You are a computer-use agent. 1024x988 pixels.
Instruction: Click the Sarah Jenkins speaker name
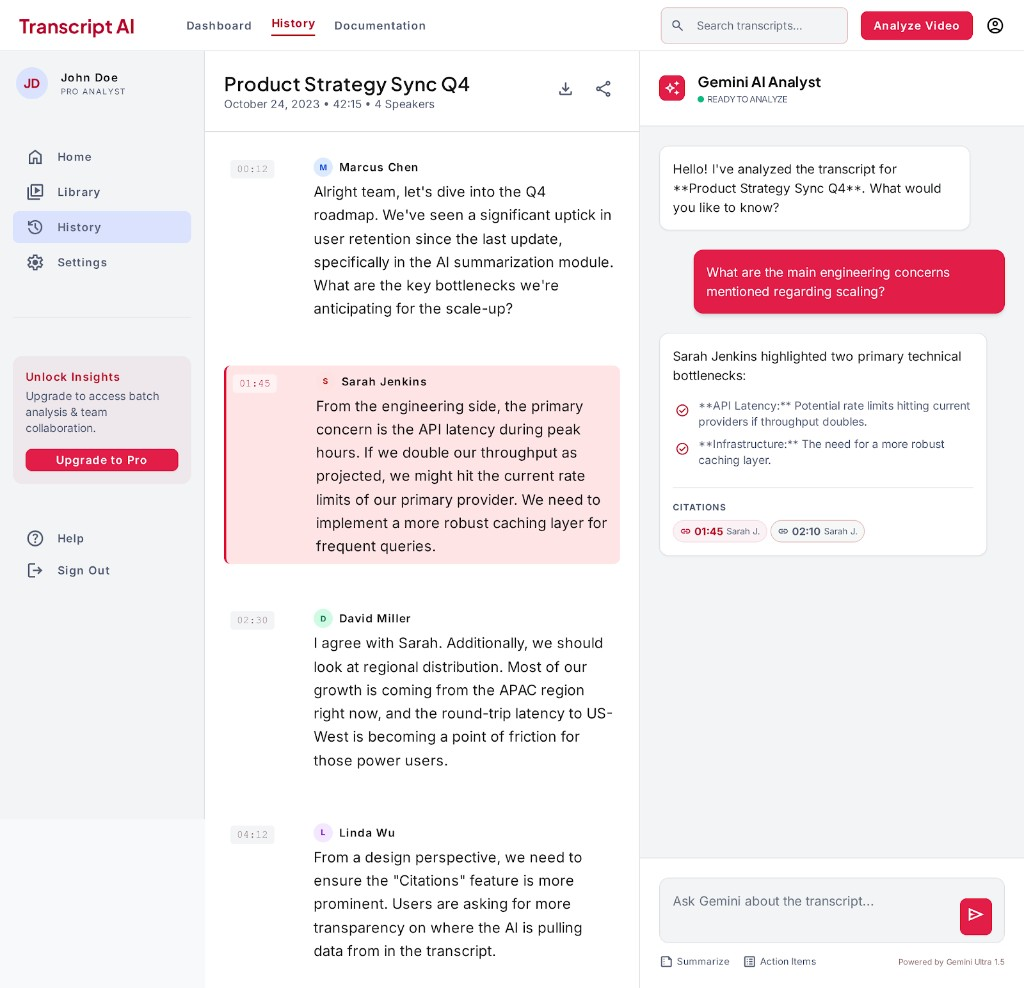click(383, 381)
